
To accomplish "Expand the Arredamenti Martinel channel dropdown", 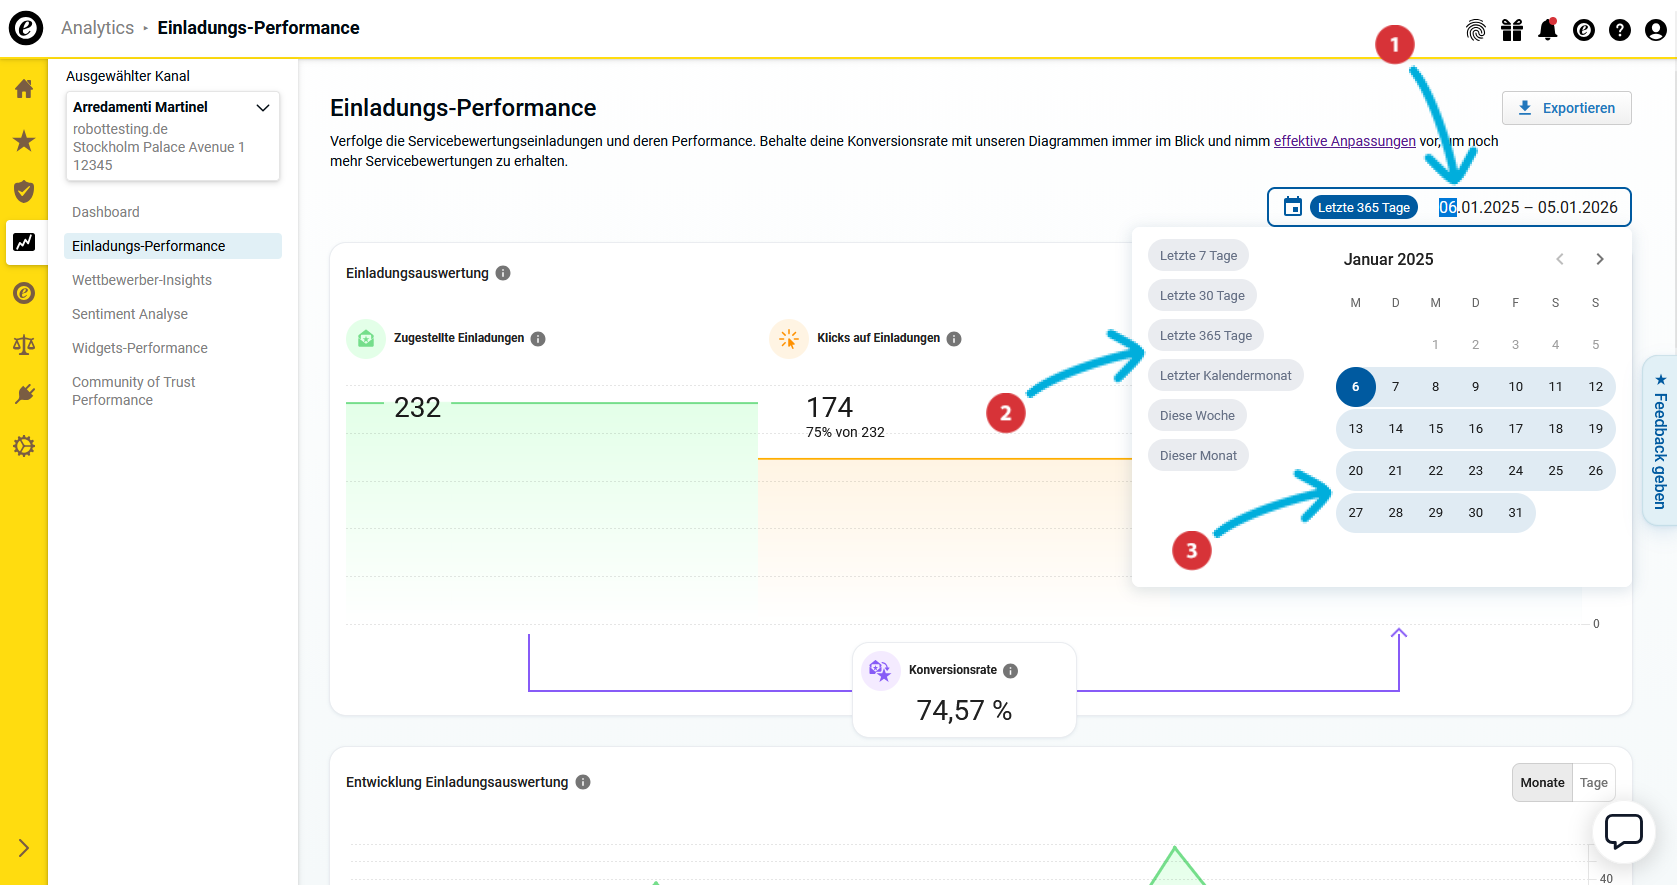I will (x=263, y=107).
